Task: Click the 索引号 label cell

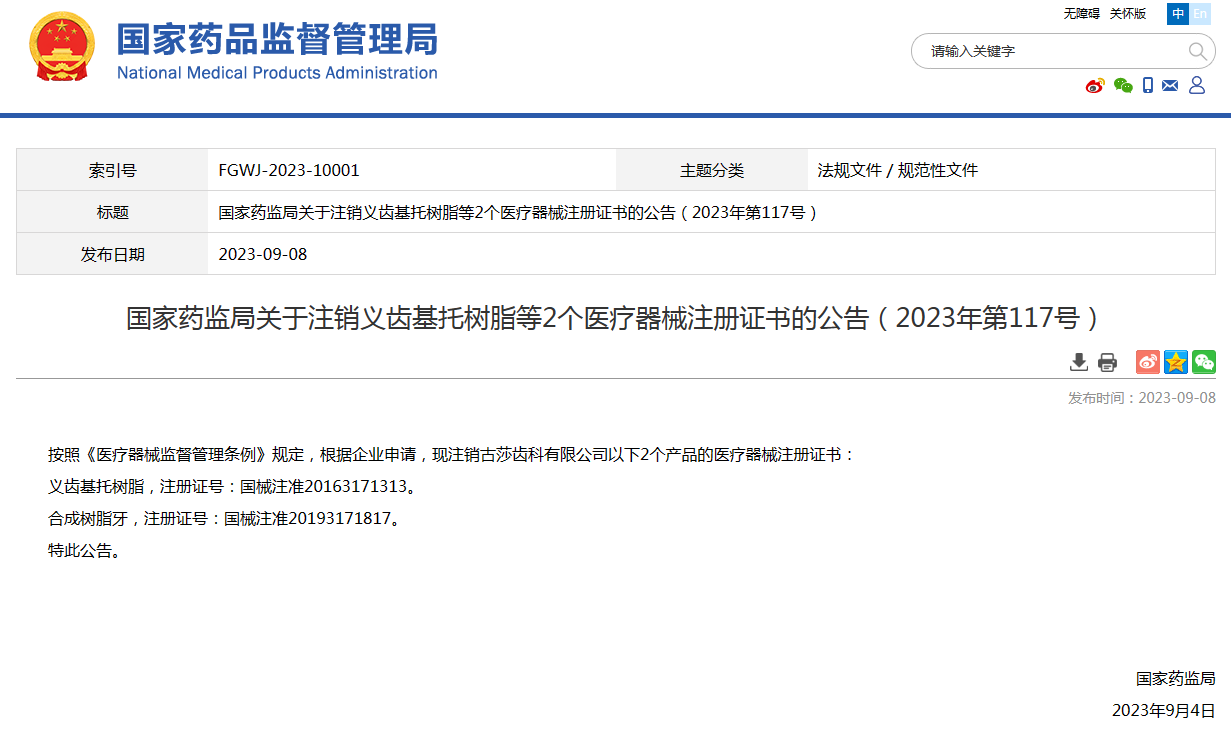Action: [x=112, y=170]
